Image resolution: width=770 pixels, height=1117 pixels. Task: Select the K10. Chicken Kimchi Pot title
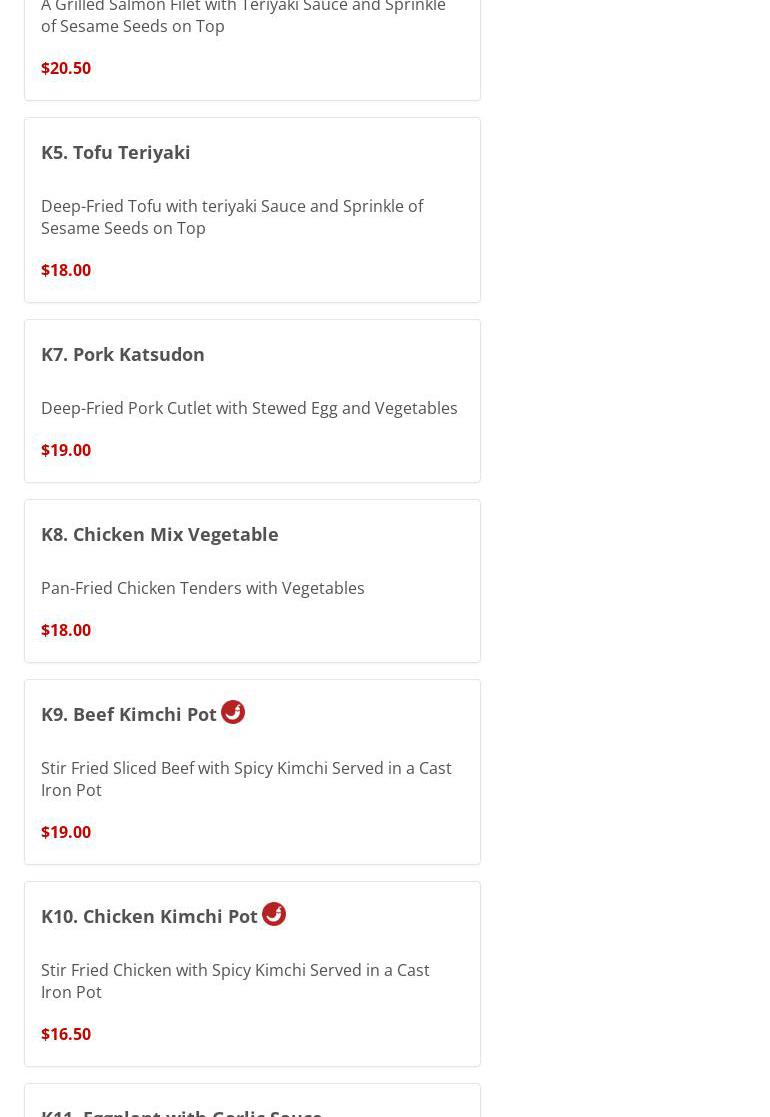[149, 916]
